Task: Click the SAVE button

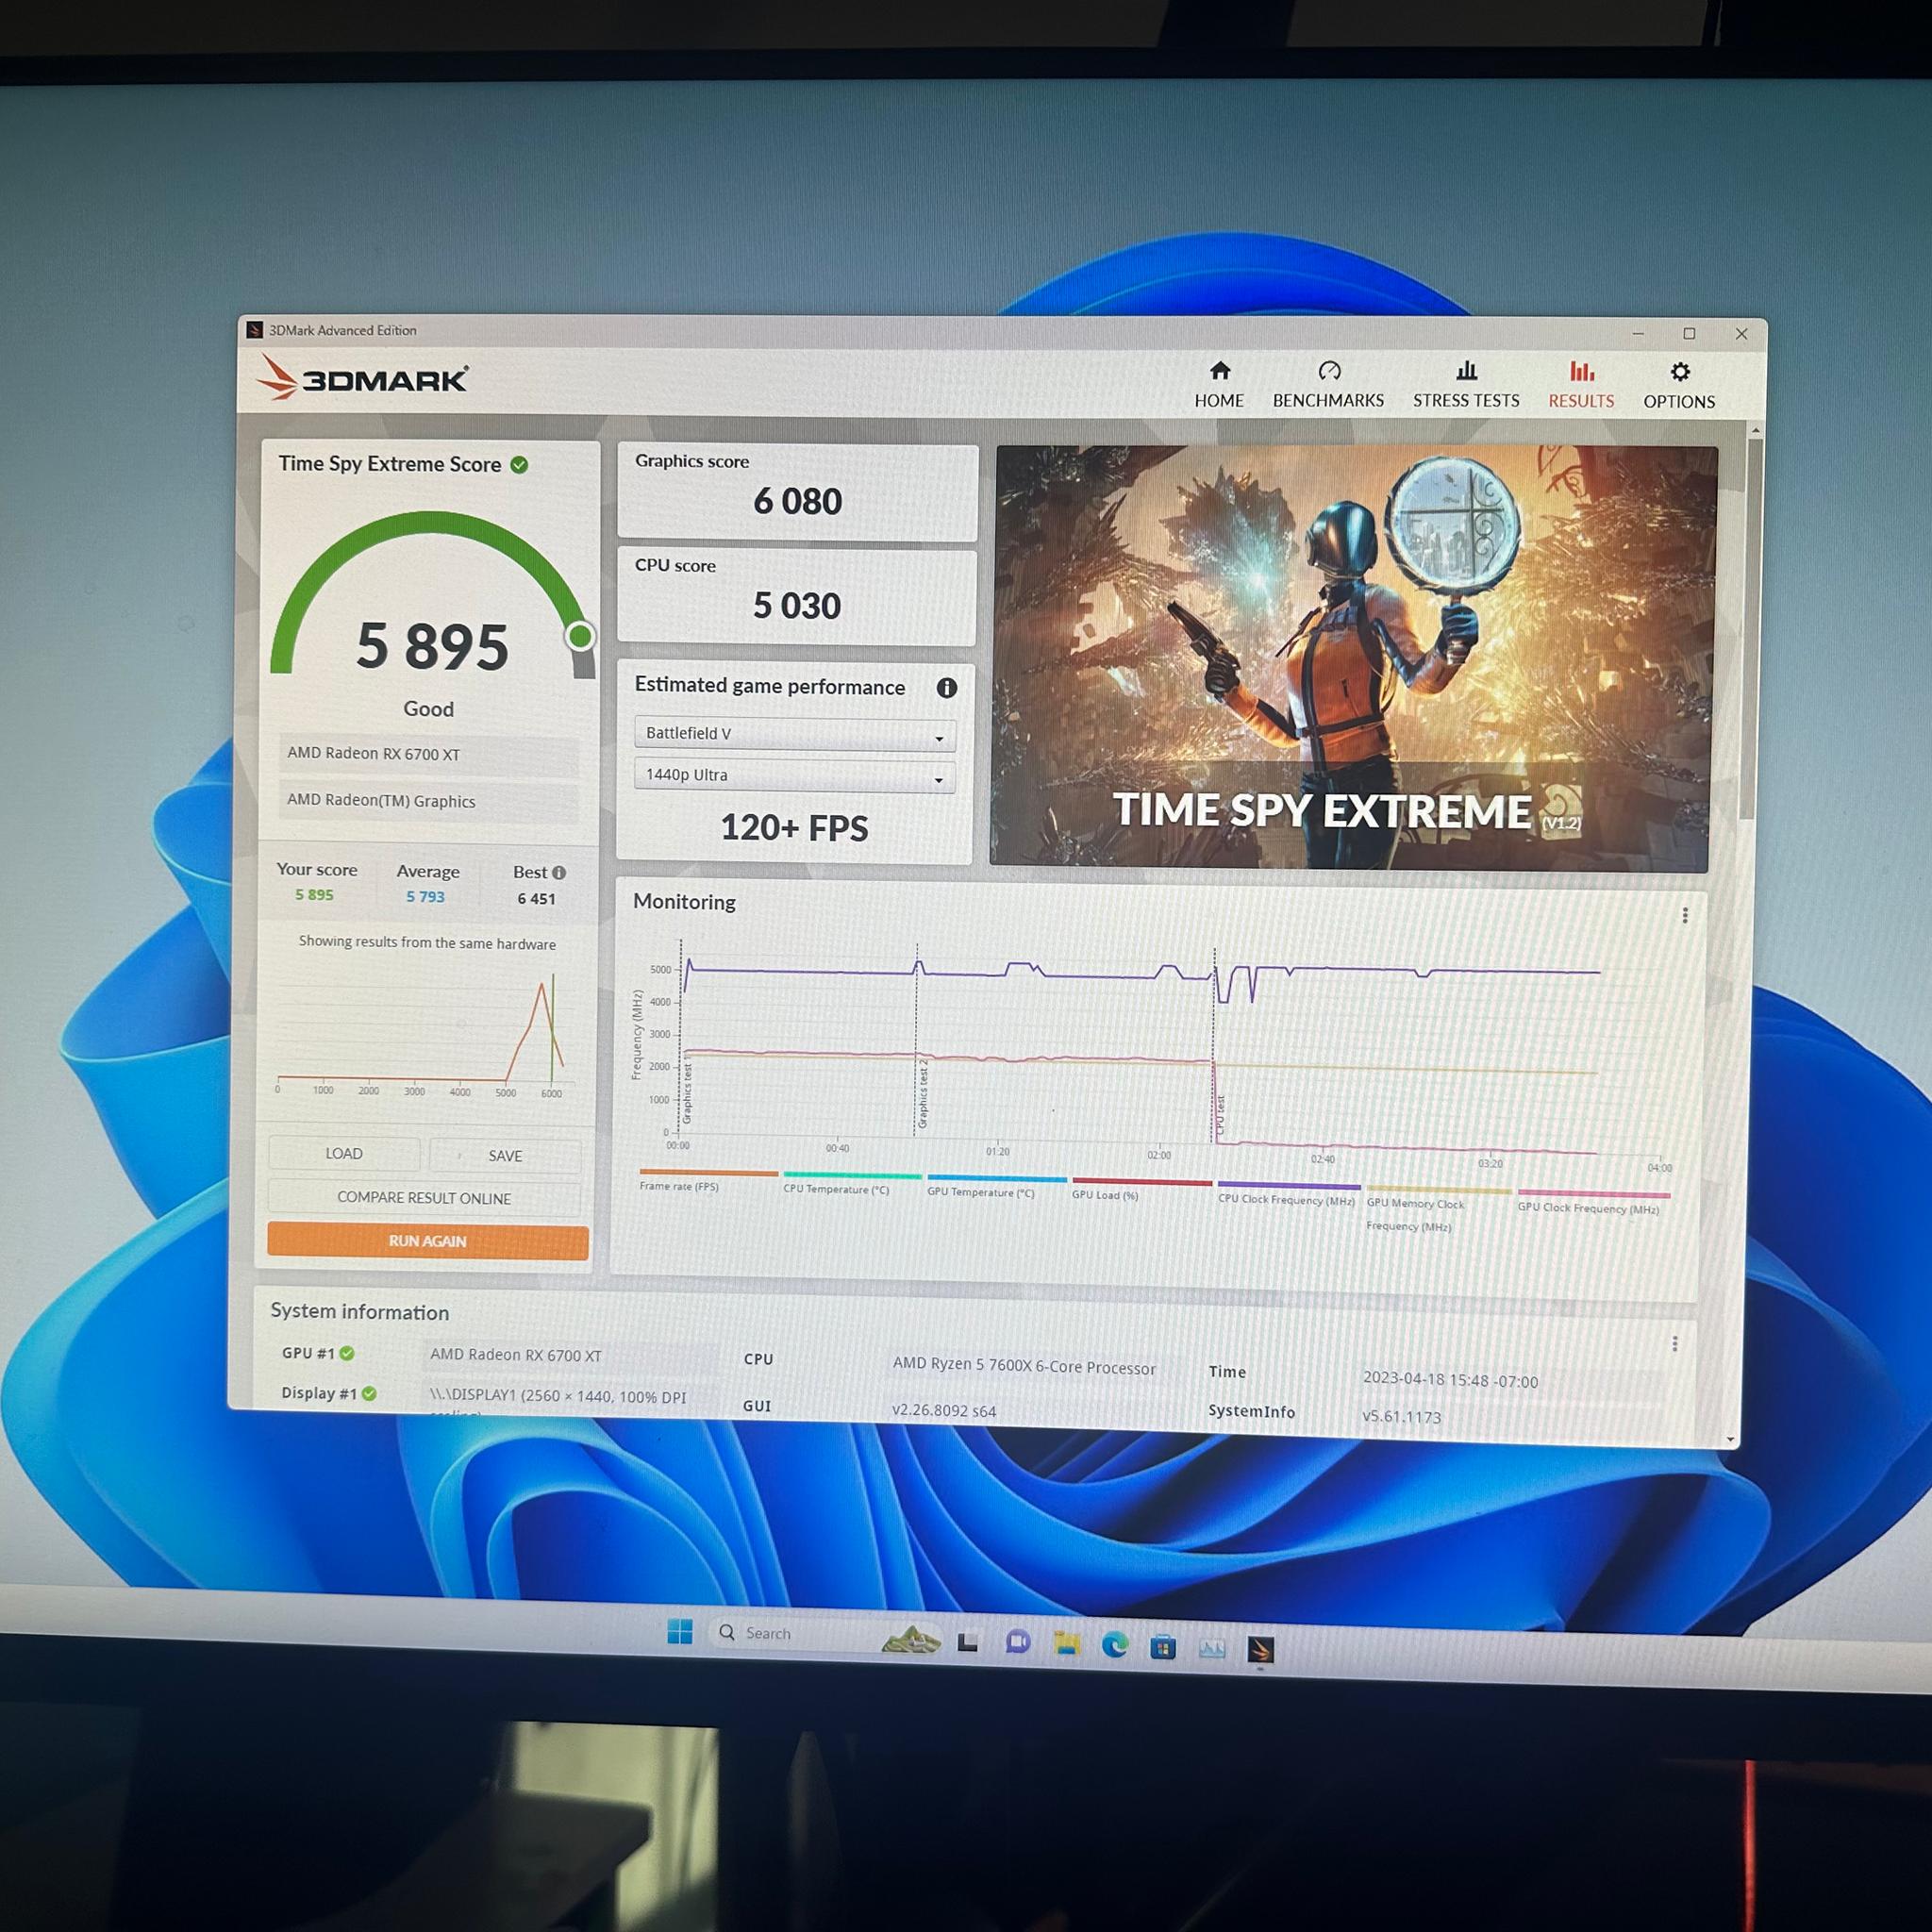Action: (x=505, y=1156)
